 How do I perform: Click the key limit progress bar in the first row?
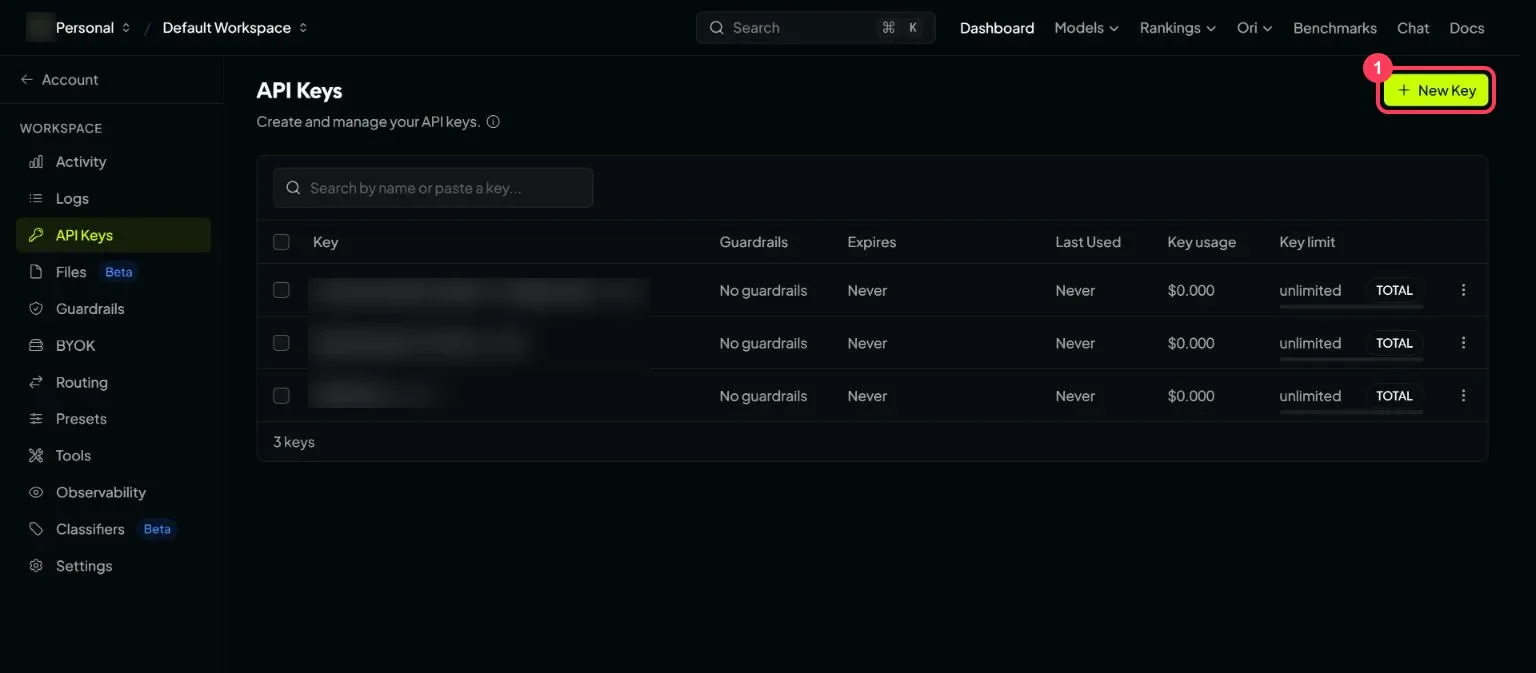pos(1351,306)
